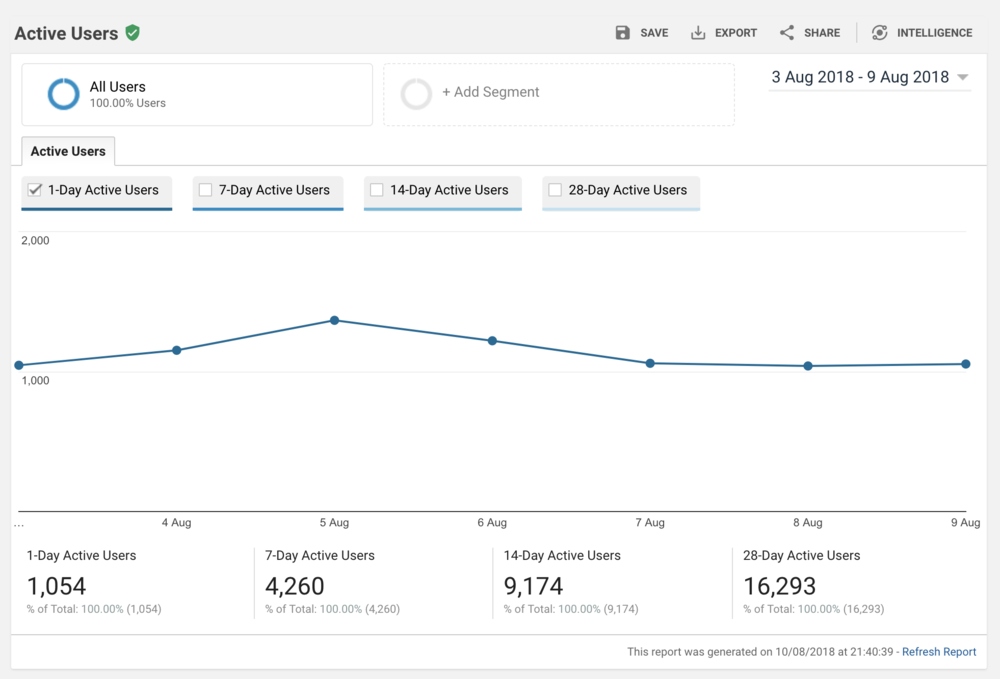Click the Share icon

click(x=787, y=33)
